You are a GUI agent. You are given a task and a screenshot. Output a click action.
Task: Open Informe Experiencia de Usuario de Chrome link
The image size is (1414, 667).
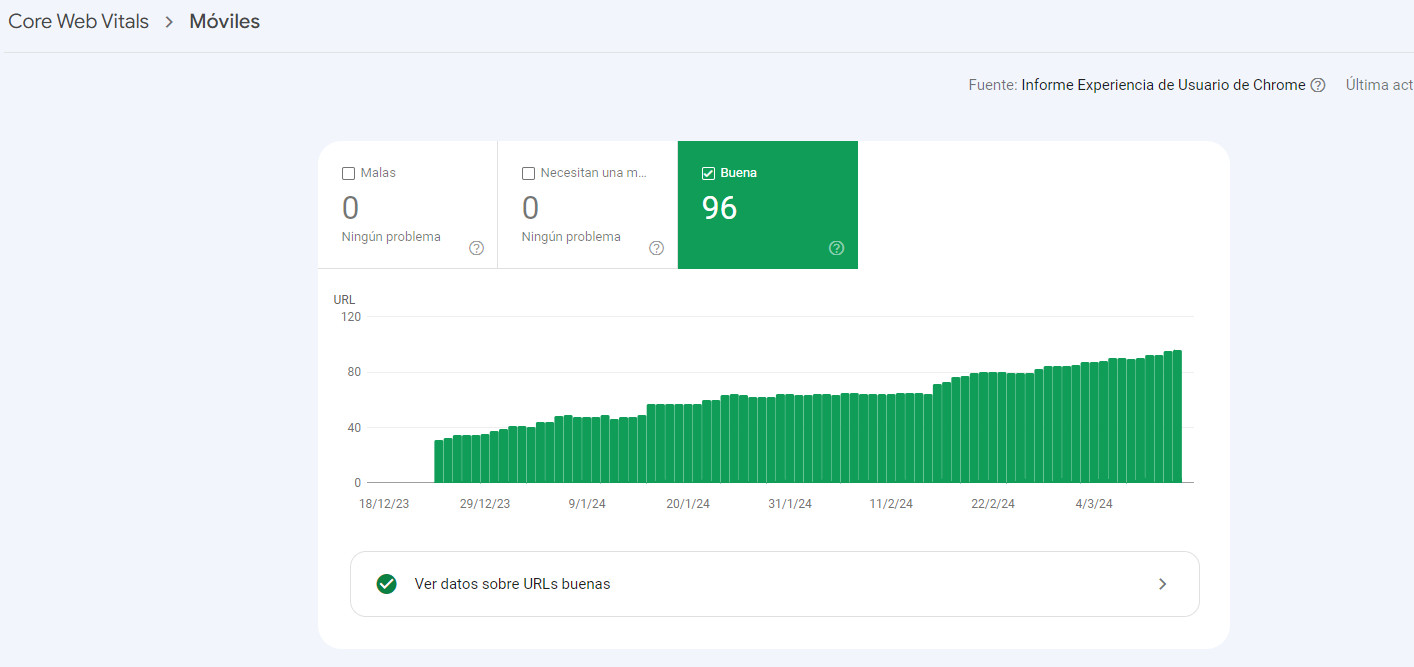pos(1163,85)
